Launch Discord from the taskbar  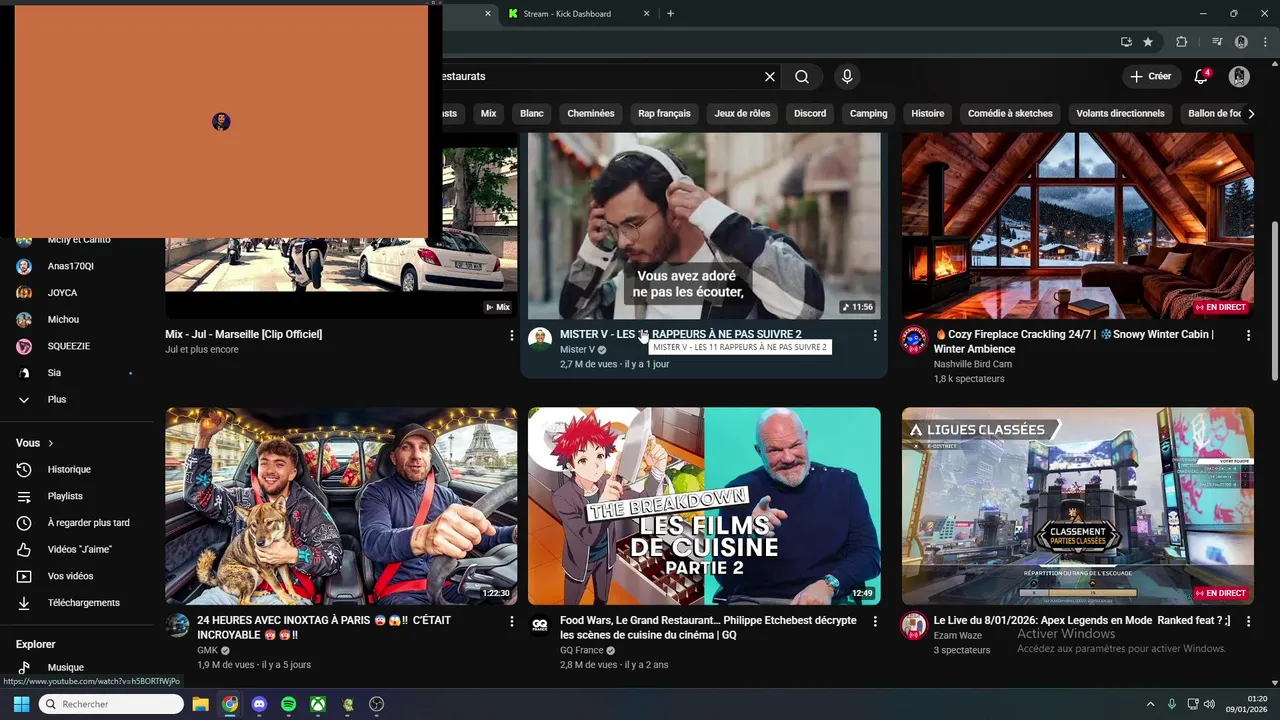[x=259, y=704]
